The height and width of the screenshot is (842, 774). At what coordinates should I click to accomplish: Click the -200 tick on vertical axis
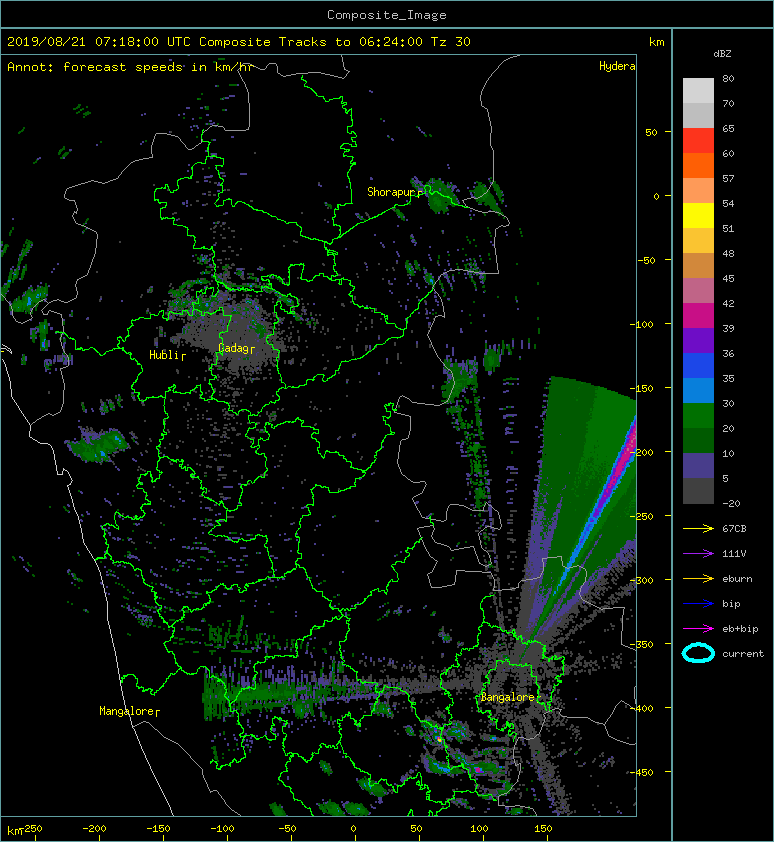[x=642, y=452]
